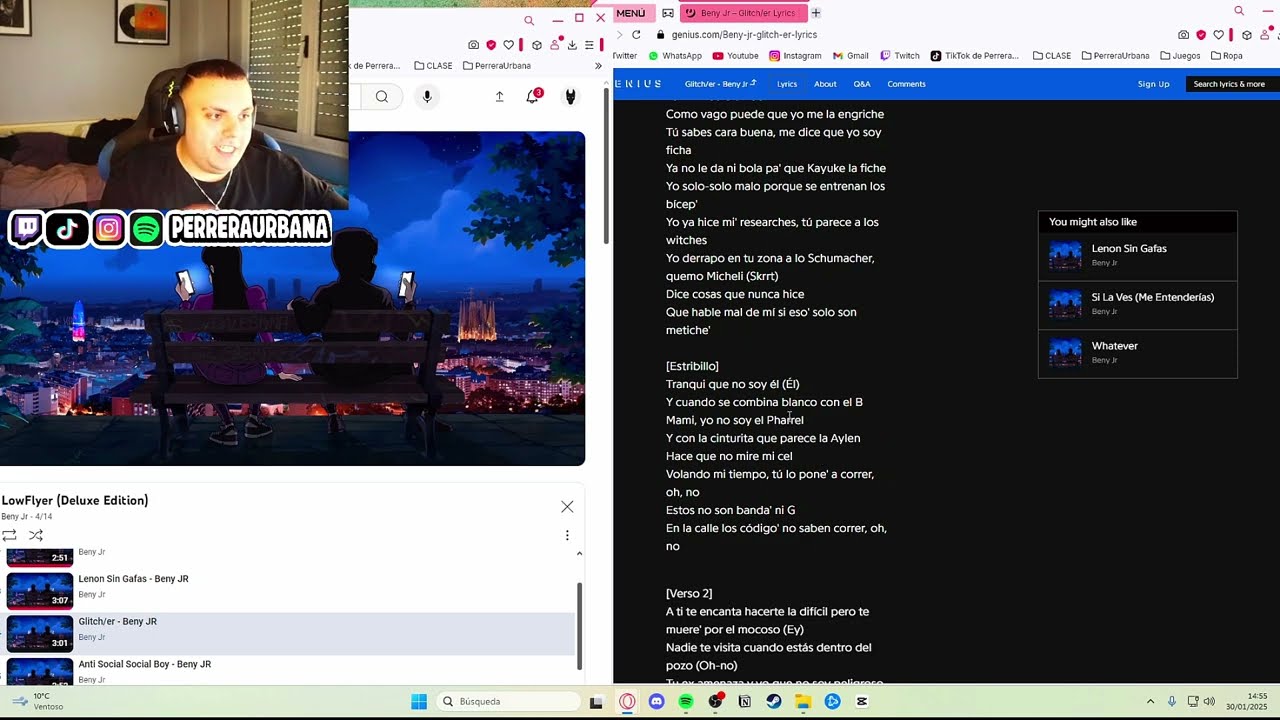
Task: Click the playlist panel scrollbar
Action: pyautogui.click(x=579, y=625)
